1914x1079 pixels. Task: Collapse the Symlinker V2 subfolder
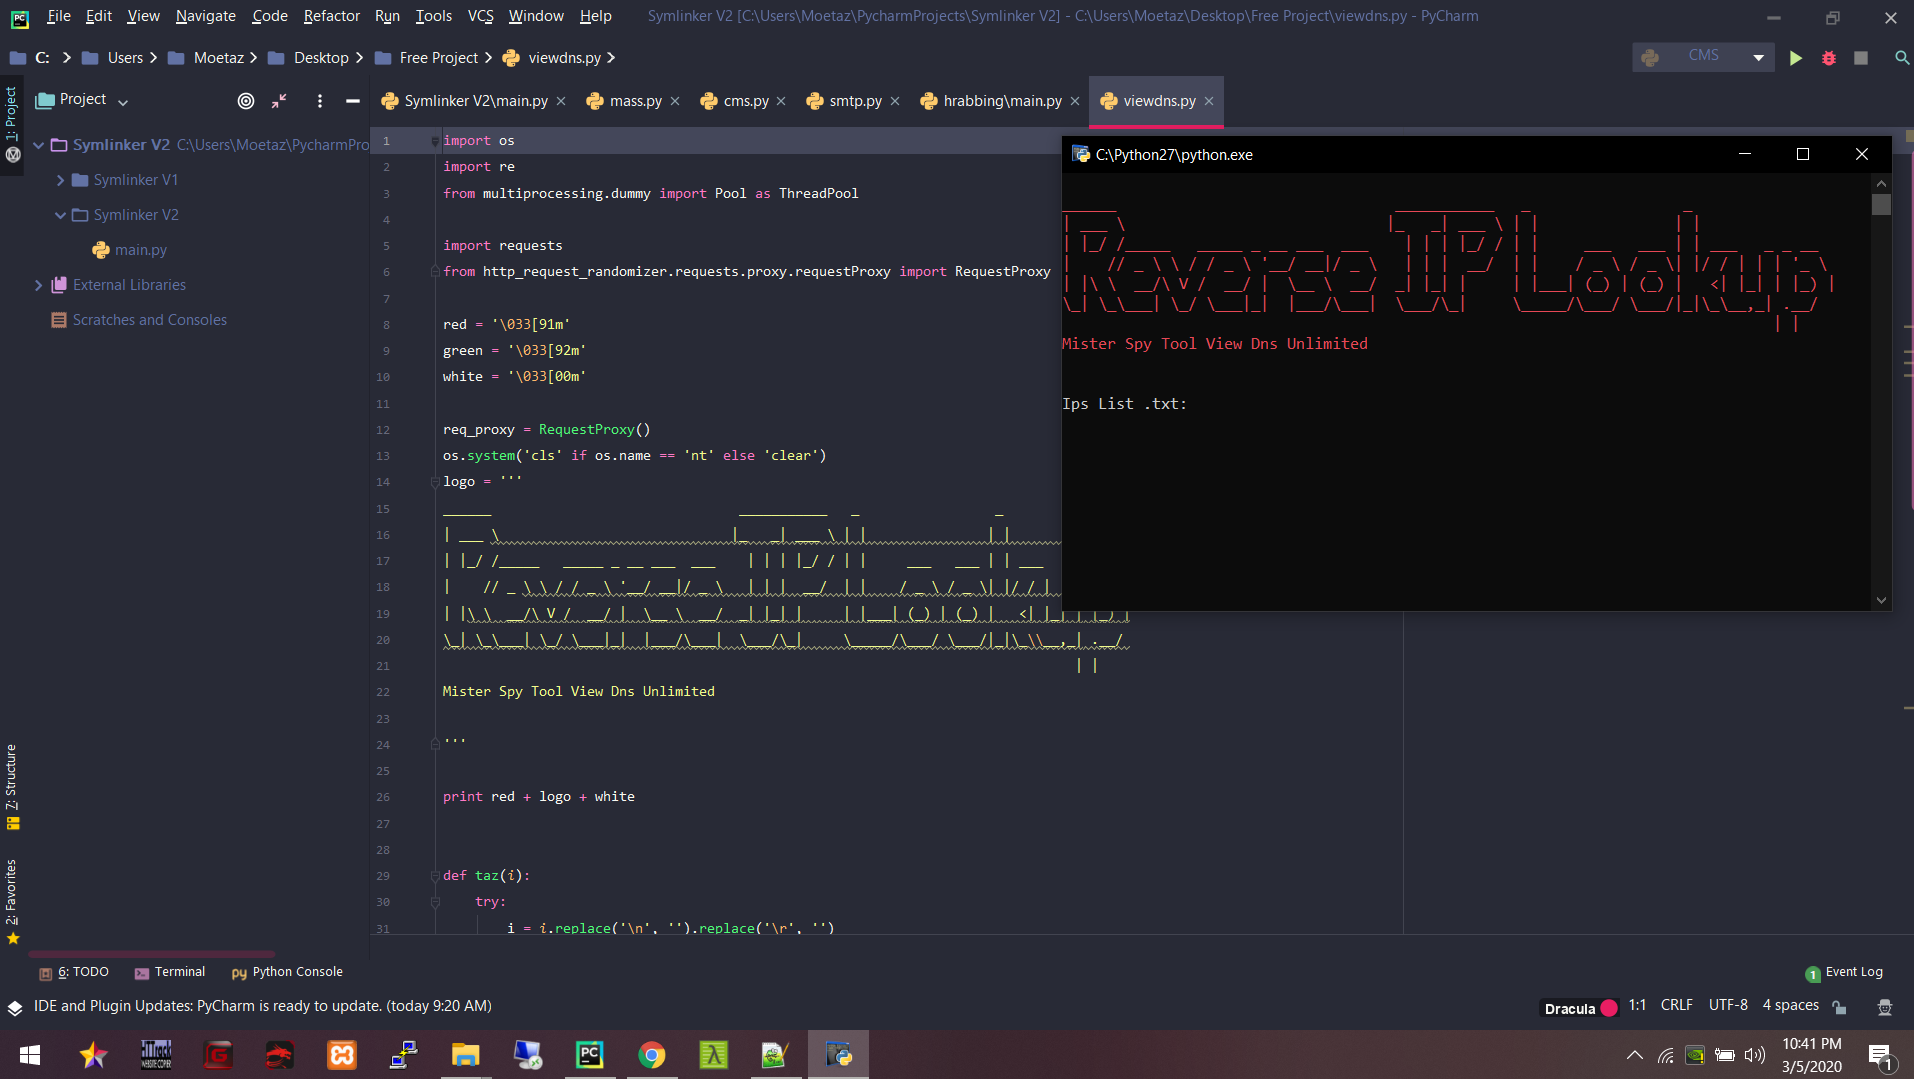click(60, 215)
